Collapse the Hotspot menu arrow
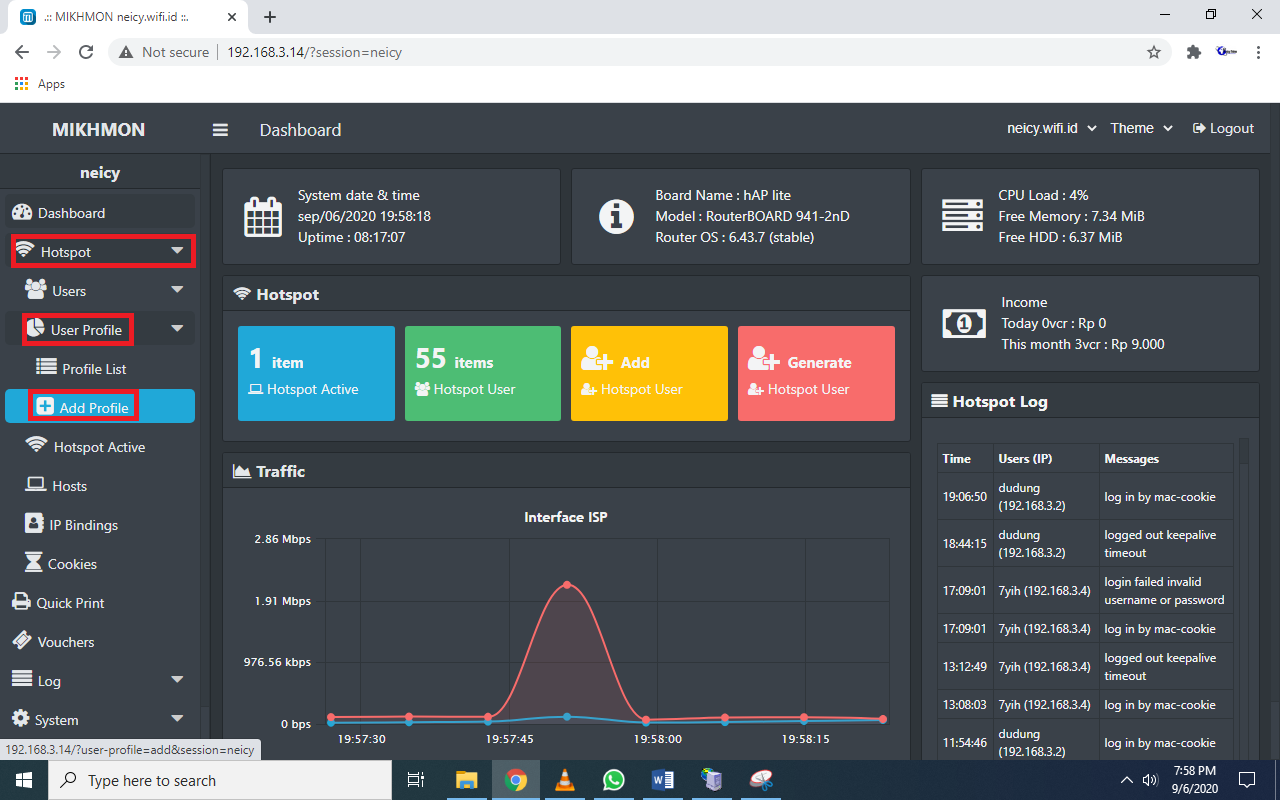Screen dimensions: 1280x808 coord(178,251)
